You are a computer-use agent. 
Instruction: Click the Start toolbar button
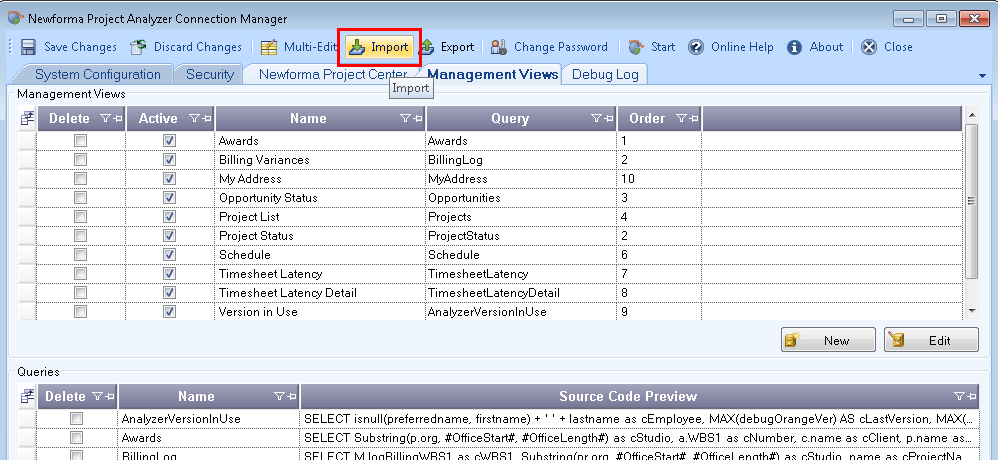[x=652, y=47]
